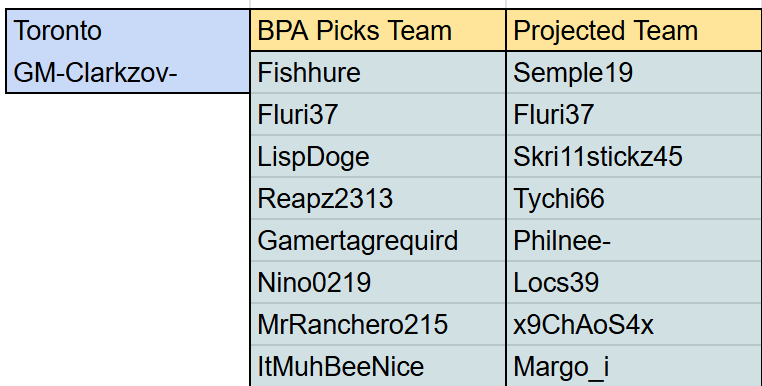This screenshot has height=386, width=762.
Task: Select the Margo_i cell
Action: (x=634, y=366)
